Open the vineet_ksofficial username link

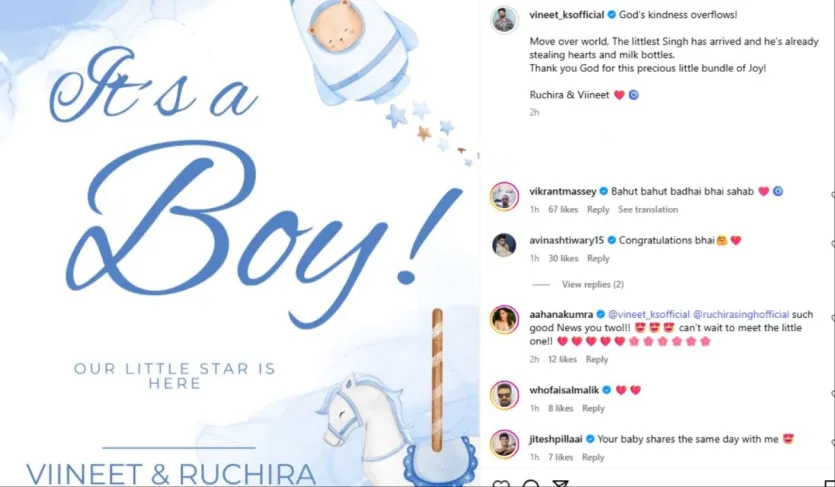click(x=567, y=15)
